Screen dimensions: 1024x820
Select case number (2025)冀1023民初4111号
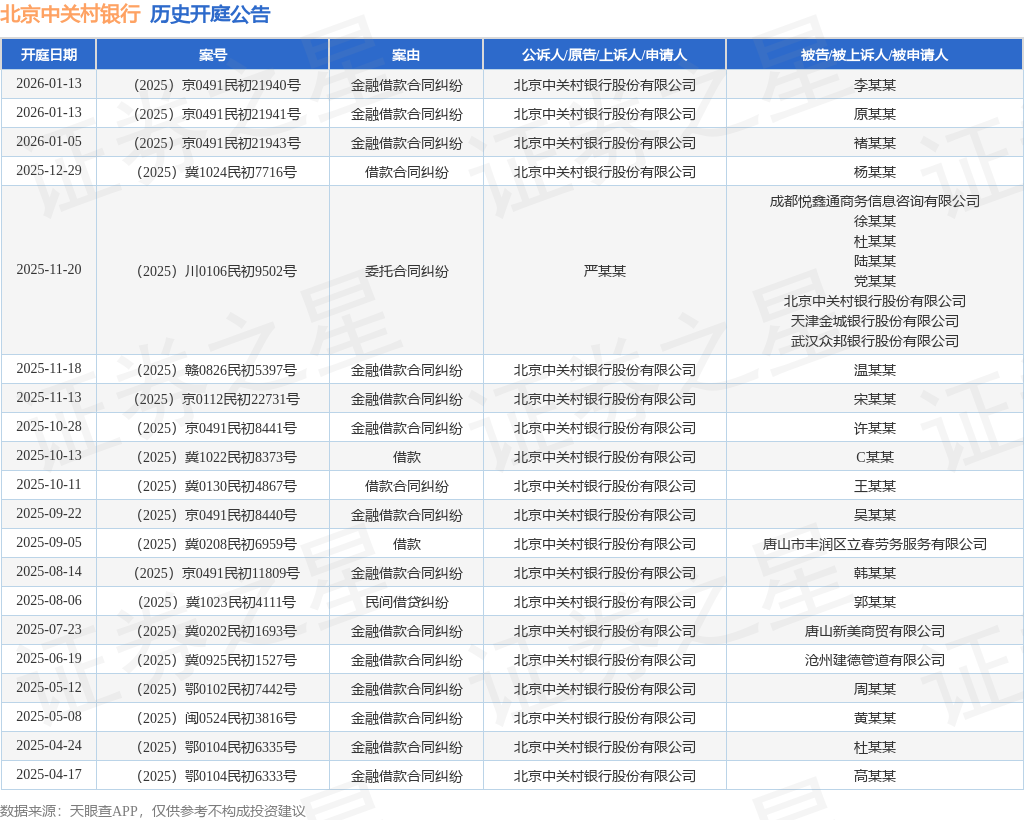click(217, 602)
